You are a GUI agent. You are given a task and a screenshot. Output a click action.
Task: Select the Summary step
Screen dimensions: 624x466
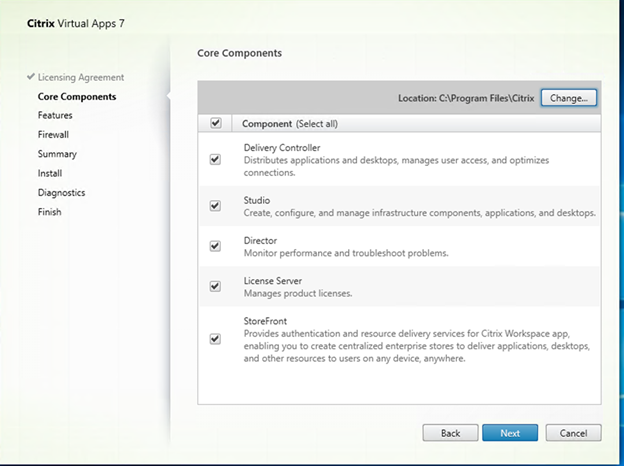57,154
